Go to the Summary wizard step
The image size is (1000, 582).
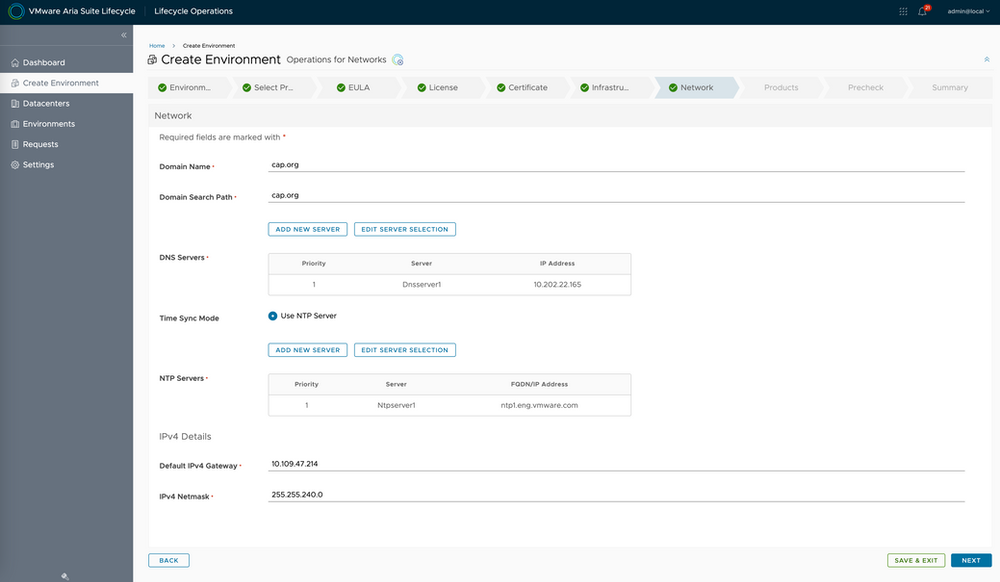950,87
